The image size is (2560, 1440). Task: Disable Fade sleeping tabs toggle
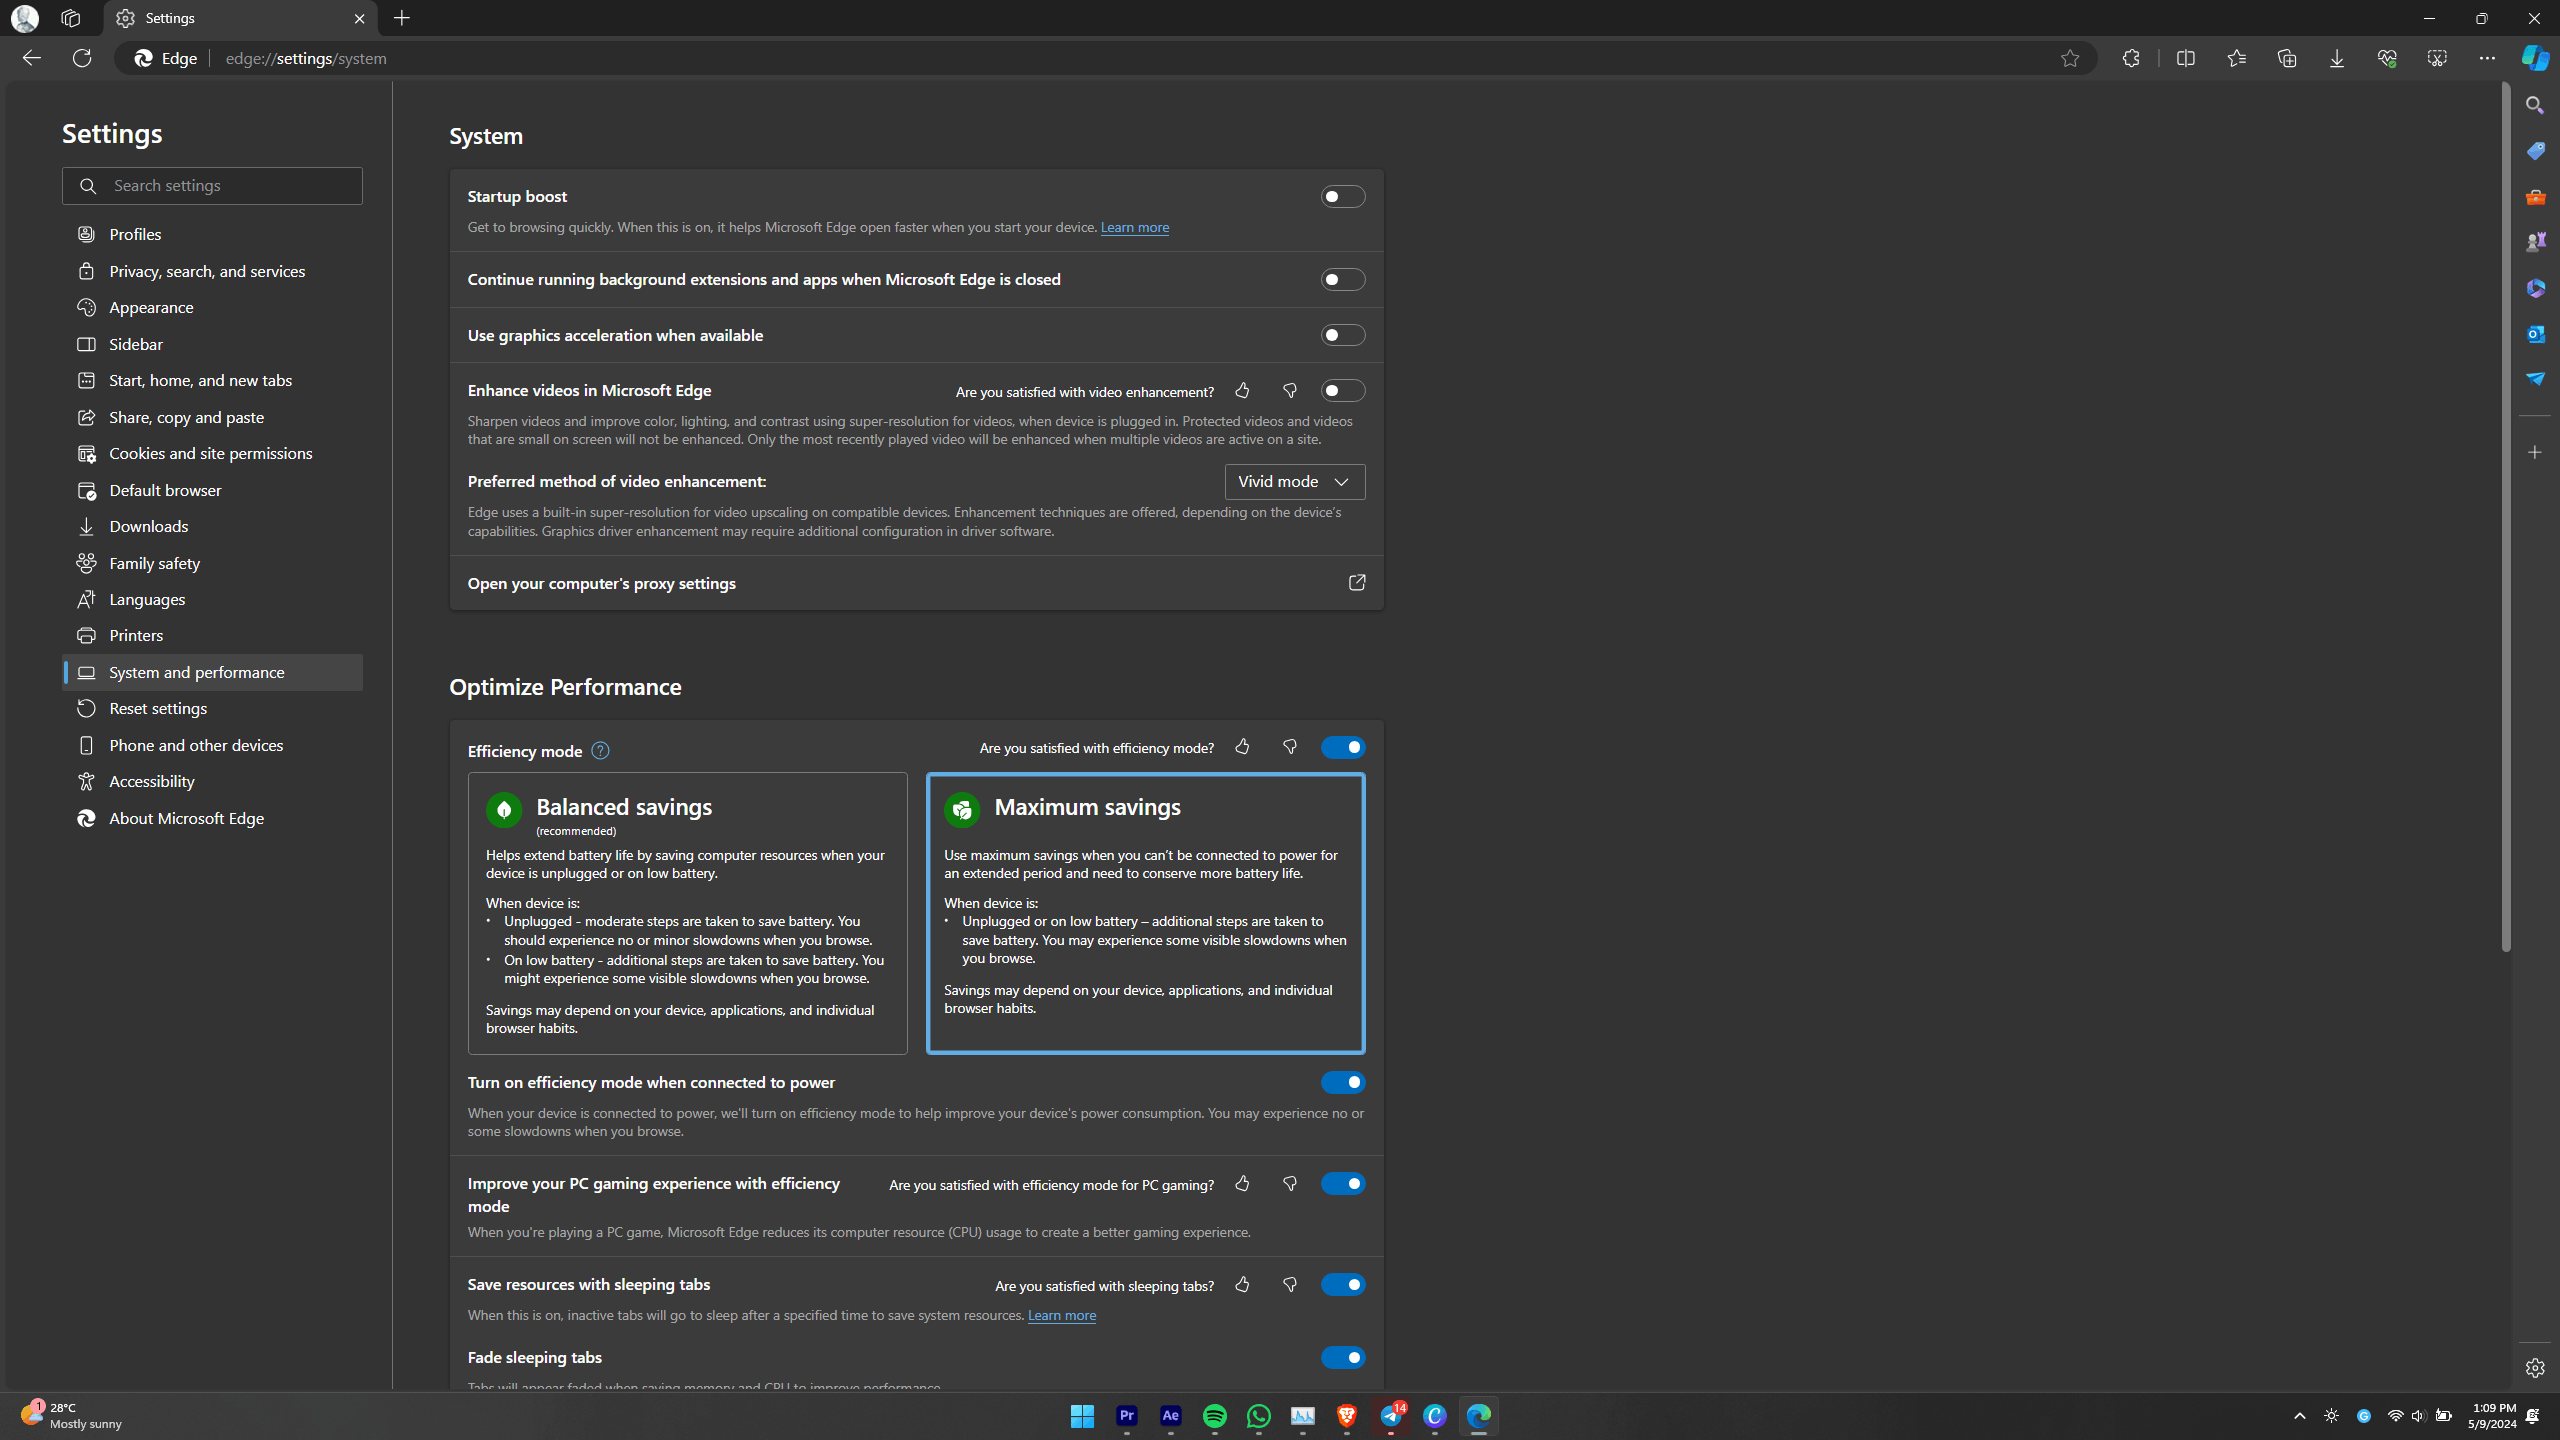[x=1342, y=1357]
